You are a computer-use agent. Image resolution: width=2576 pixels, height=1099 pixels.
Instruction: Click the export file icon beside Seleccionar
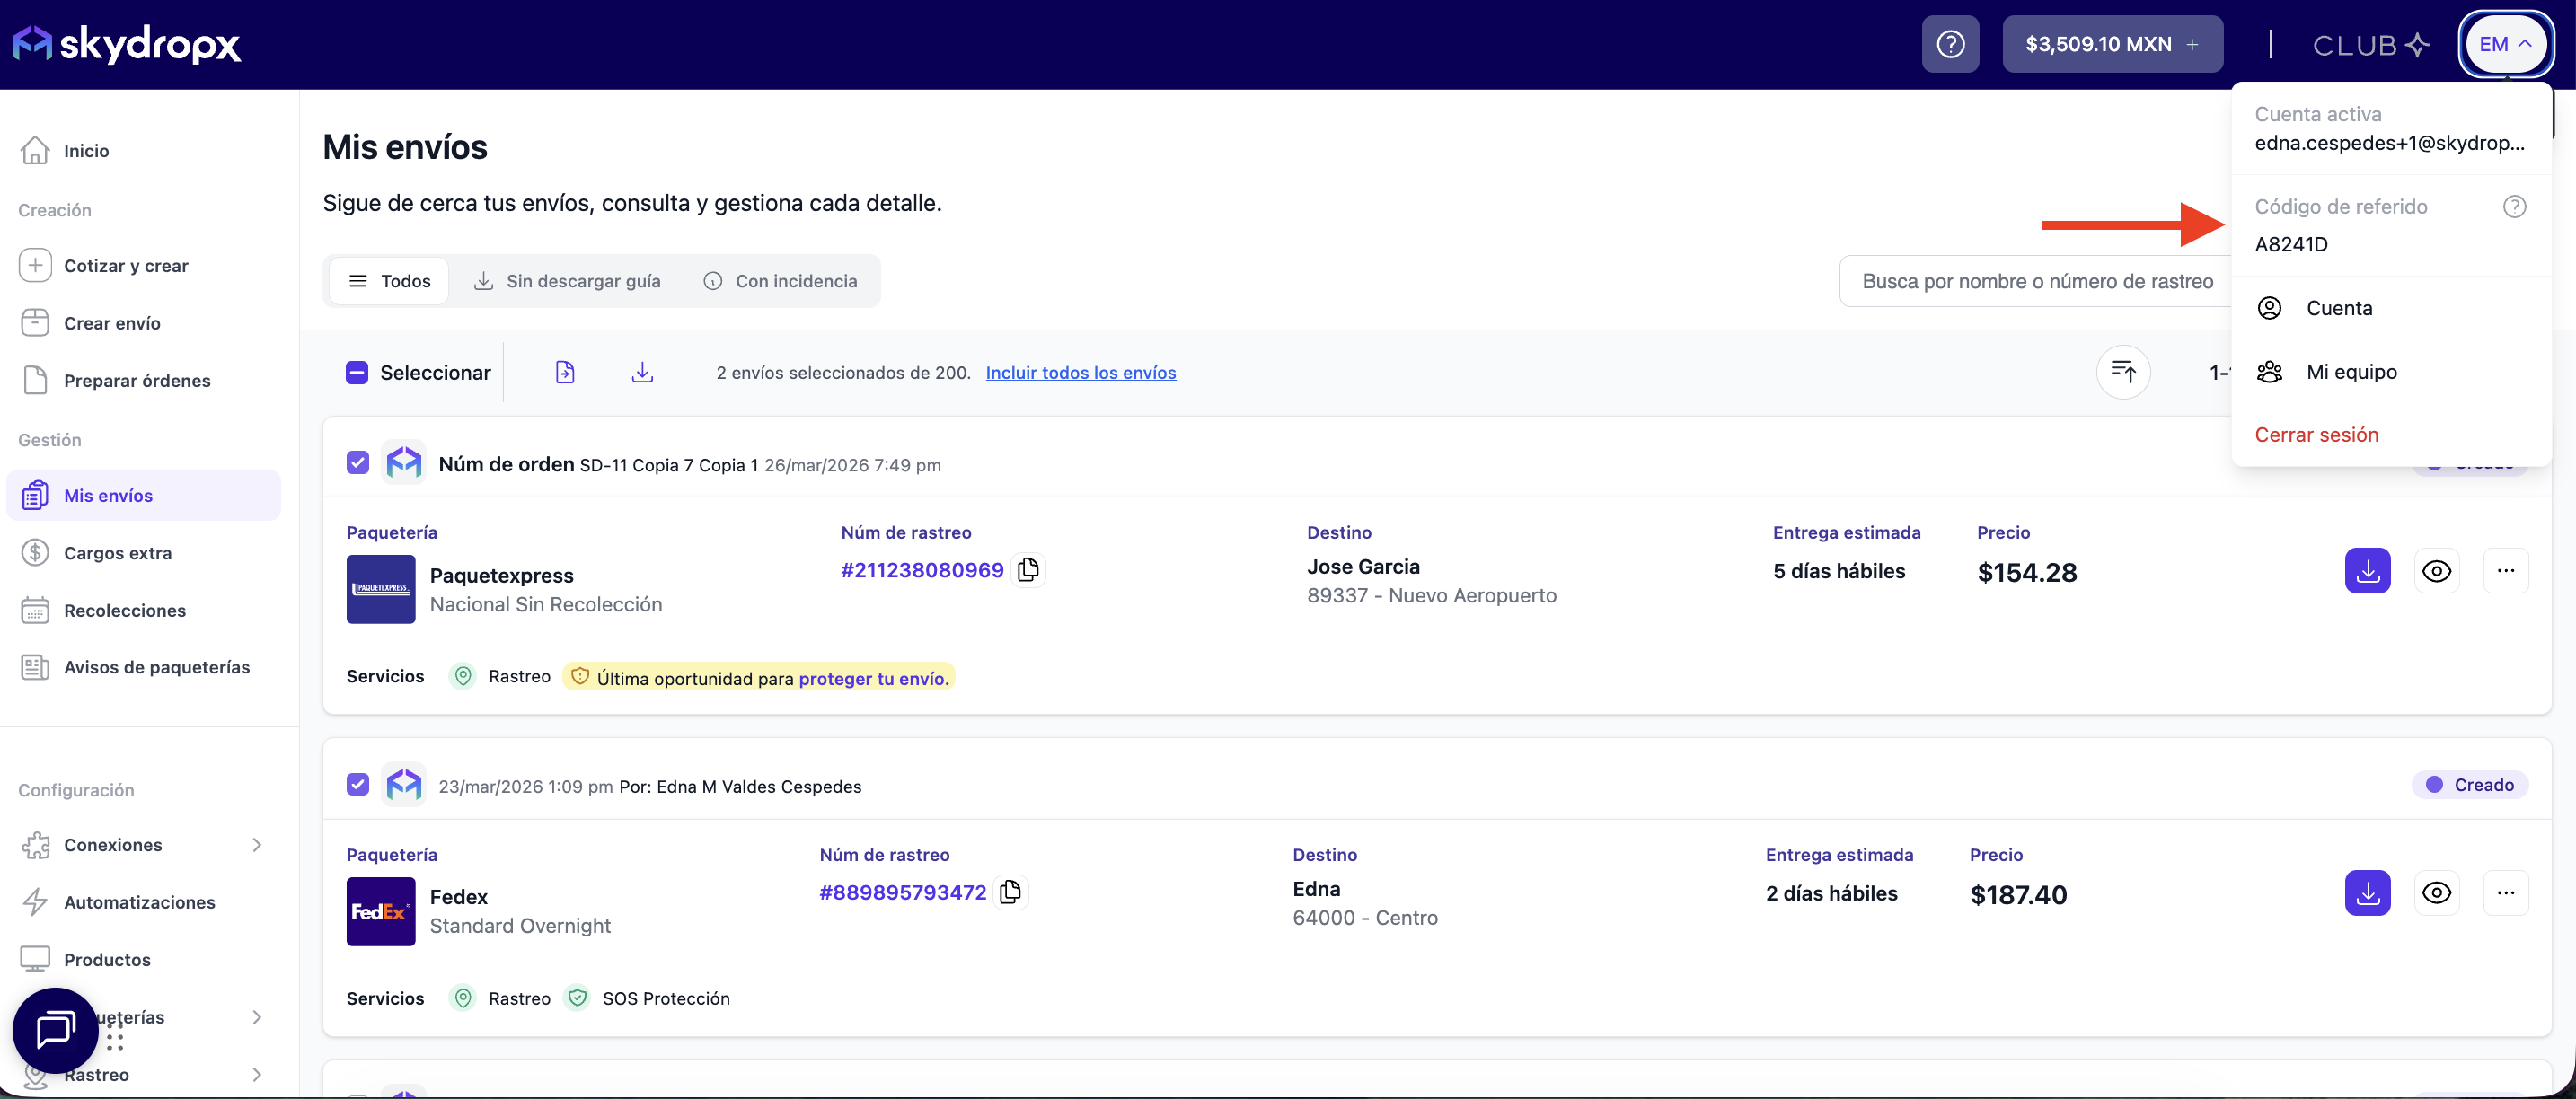565,373
